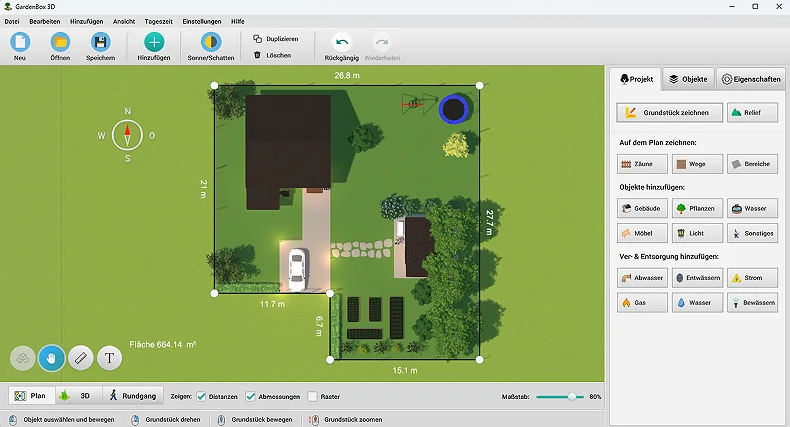Toggle the Distanzen checkbox

[201, 396]
